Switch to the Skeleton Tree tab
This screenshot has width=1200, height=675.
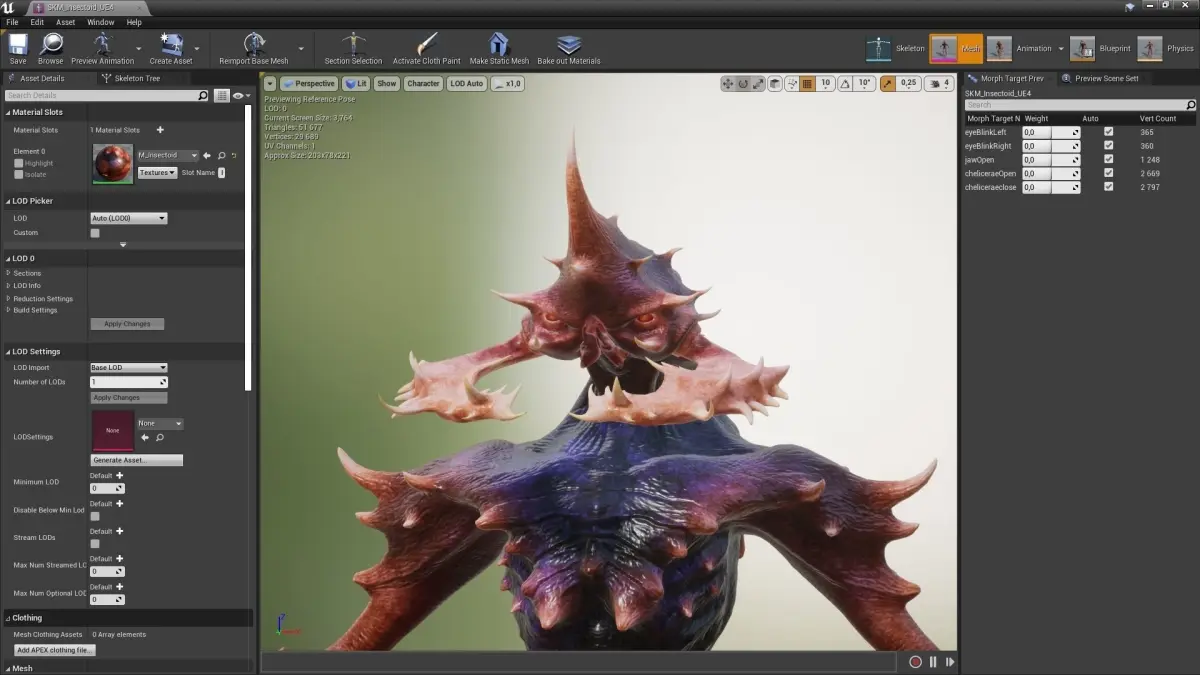pos(136,78)
